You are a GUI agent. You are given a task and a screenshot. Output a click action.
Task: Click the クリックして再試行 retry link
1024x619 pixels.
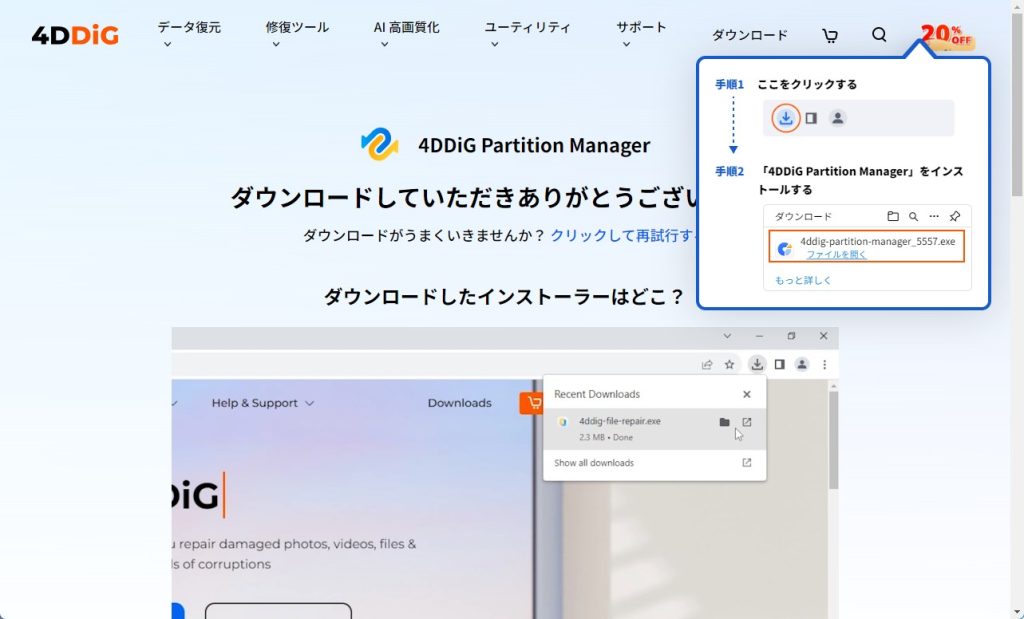(x=622, y=236)
